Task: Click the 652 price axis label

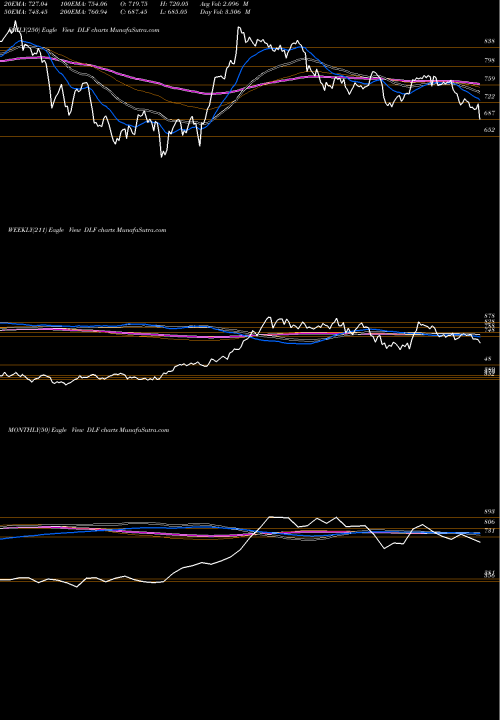Action: (489, 130)
